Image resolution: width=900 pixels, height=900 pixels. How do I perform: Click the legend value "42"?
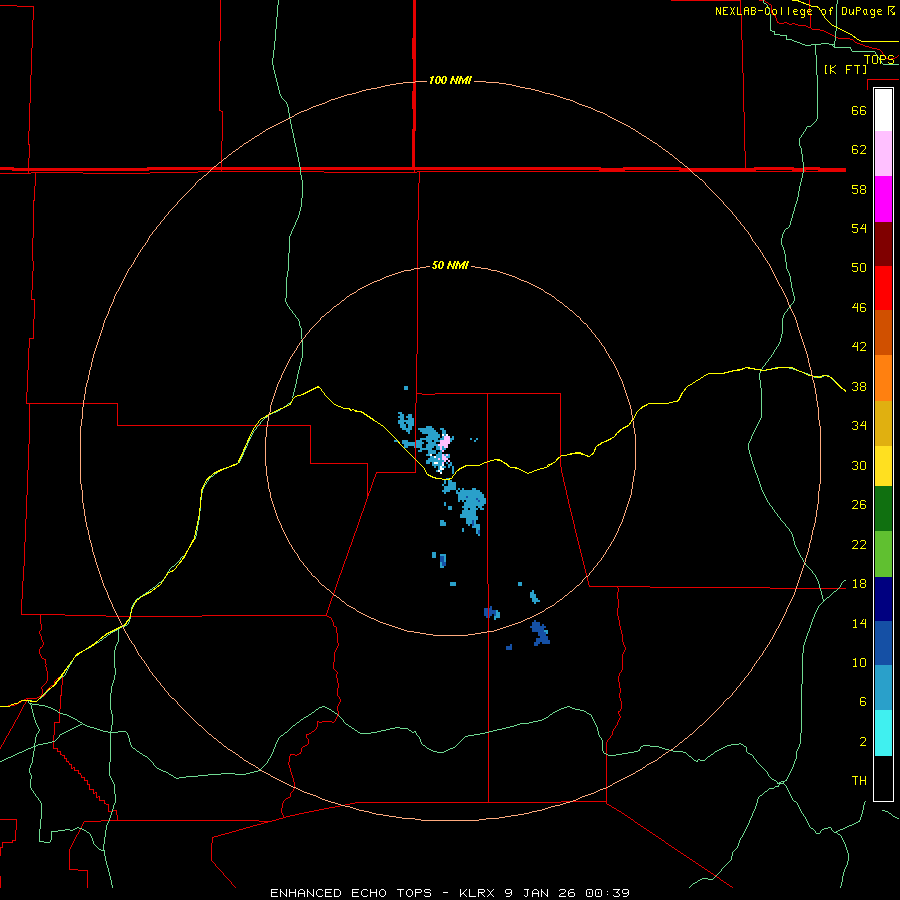click(859, 347)
